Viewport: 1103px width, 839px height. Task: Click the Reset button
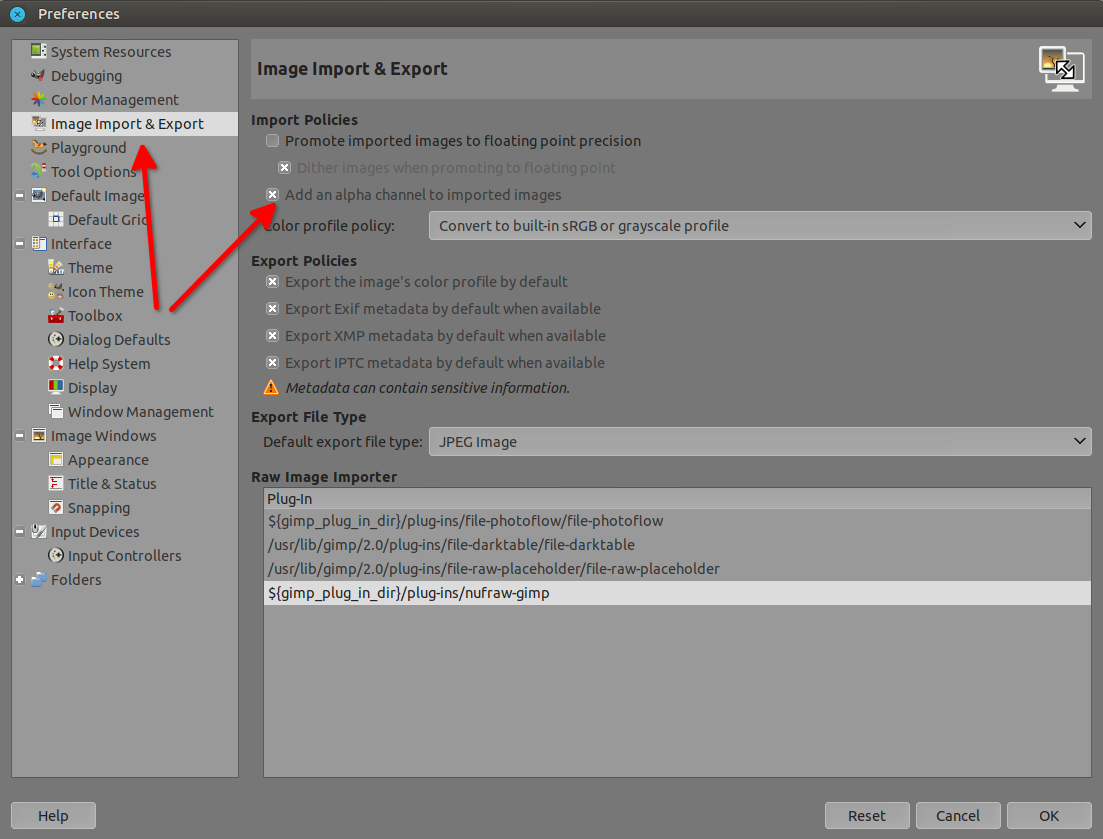pyautogui.click(x=867, y=816)
